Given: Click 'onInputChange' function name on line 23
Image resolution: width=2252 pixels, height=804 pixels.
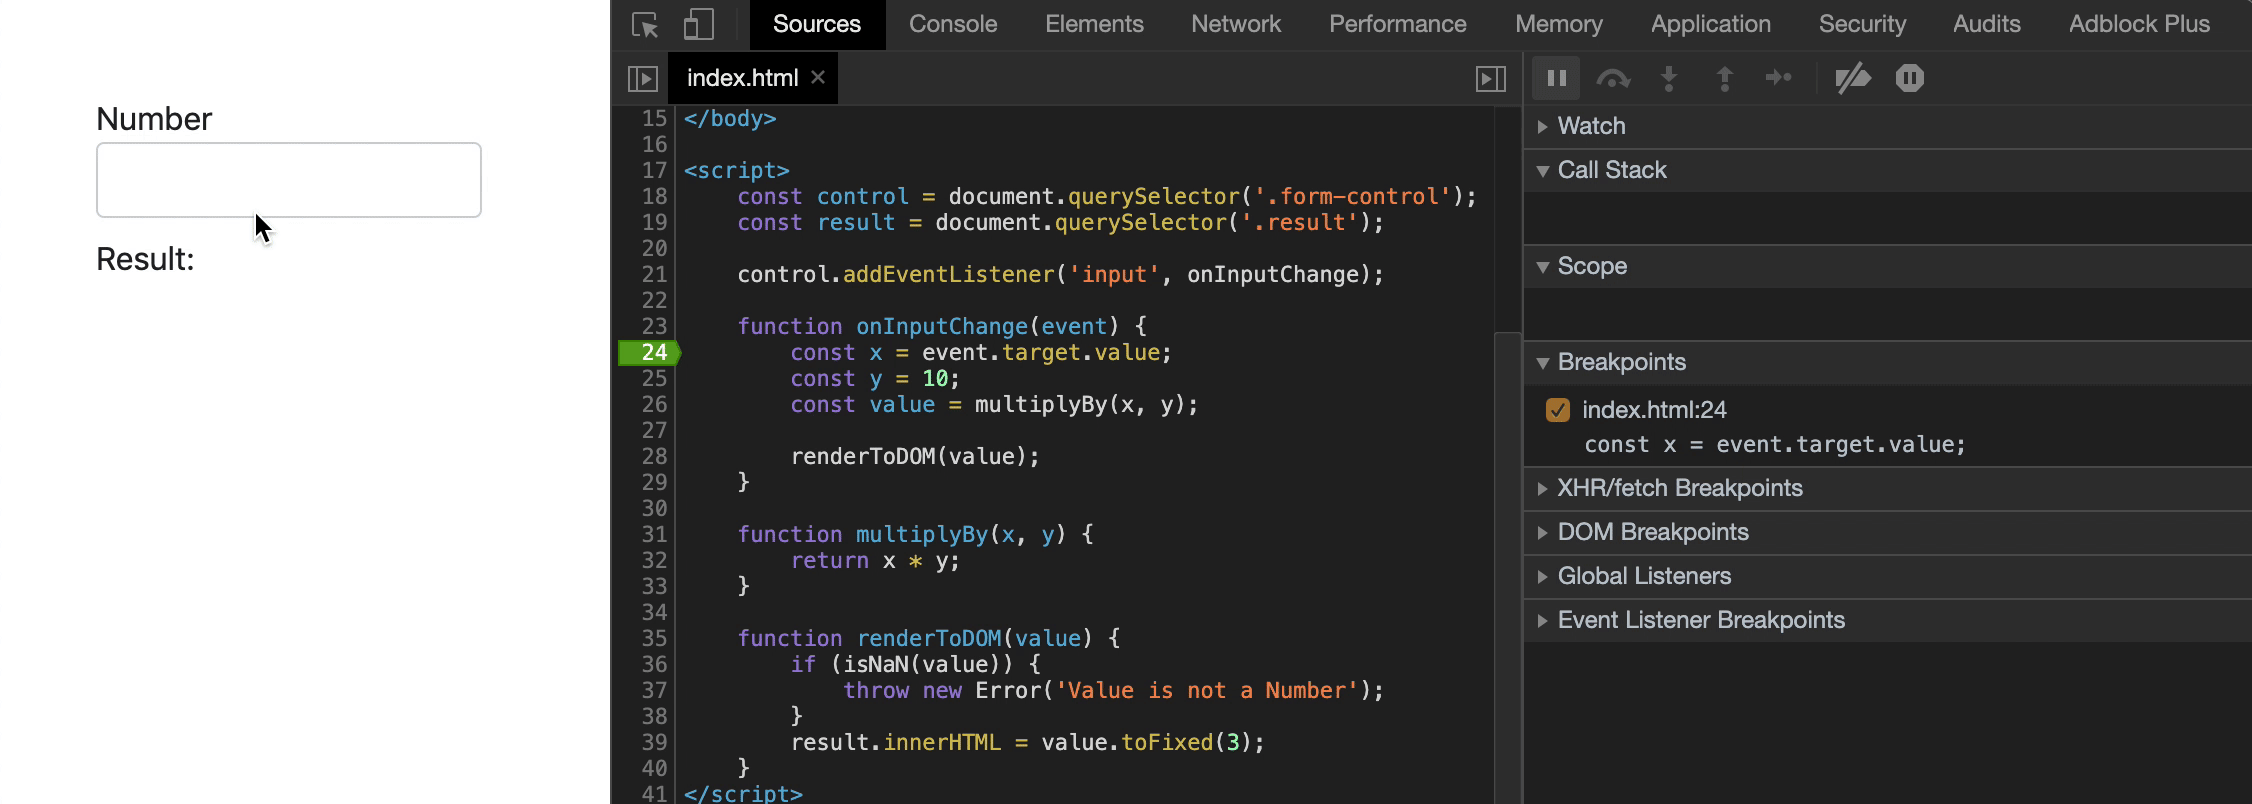Looking at the screenshot, I should tap(941, 326).
